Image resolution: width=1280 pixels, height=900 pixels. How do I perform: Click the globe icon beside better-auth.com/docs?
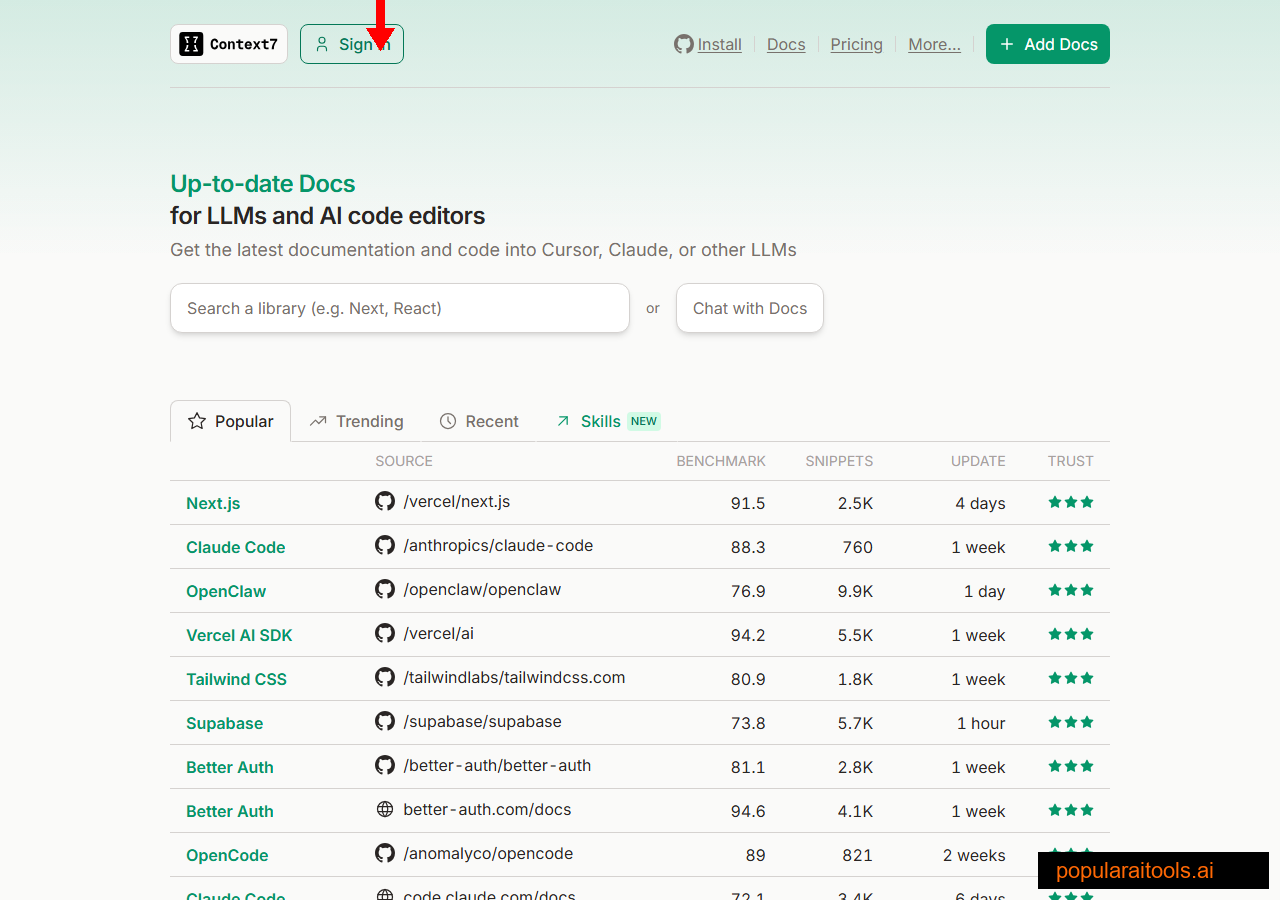[385, 809]
